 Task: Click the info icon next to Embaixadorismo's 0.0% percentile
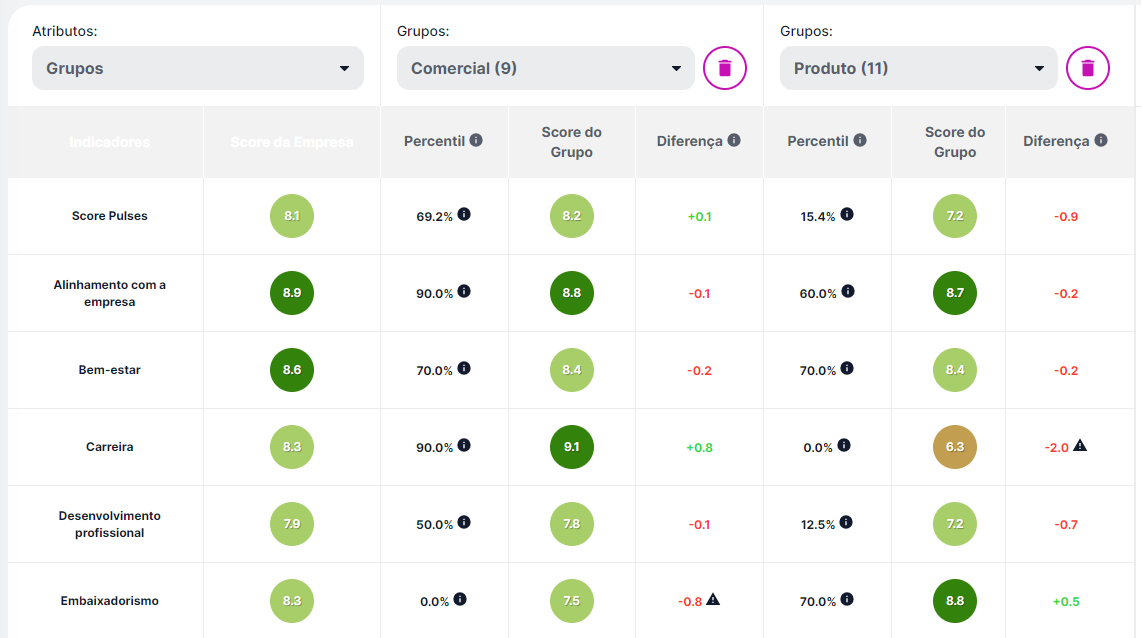click(461, 601)
